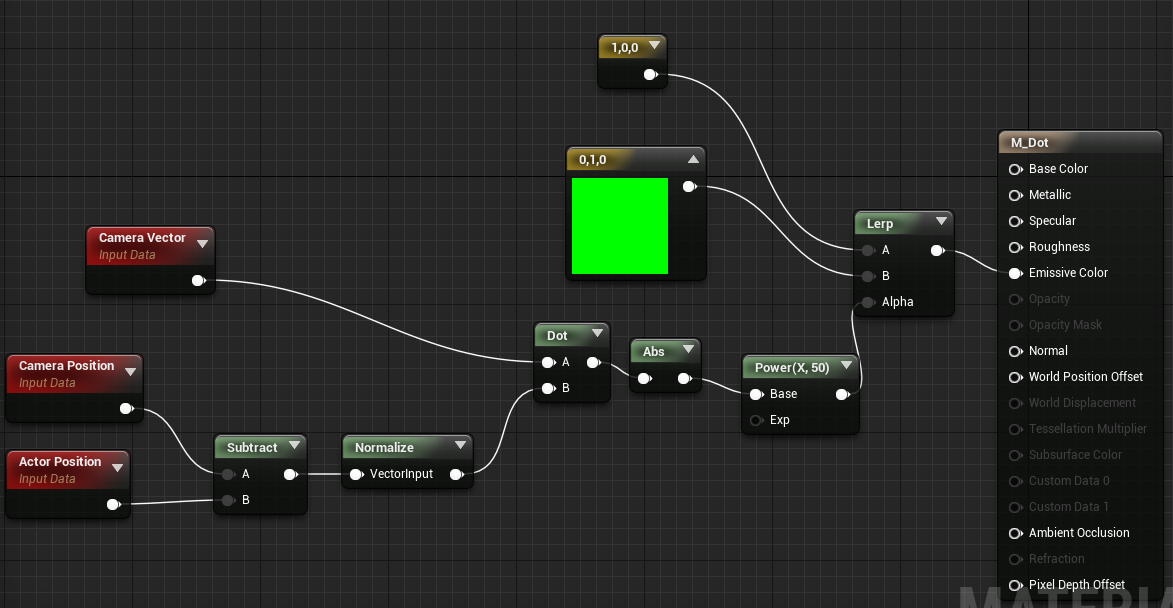Click the Pixel Depth Offset pin

pyautogui.click(x=1016, y=586)
